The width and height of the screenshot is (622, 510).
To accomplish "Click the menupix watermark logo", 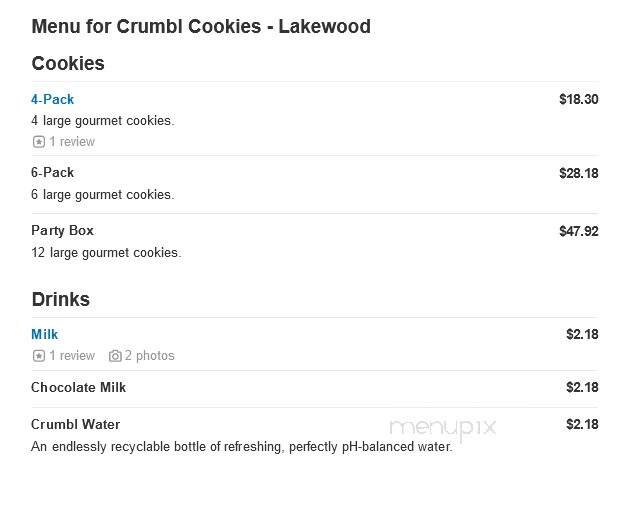I will (442, 428).
